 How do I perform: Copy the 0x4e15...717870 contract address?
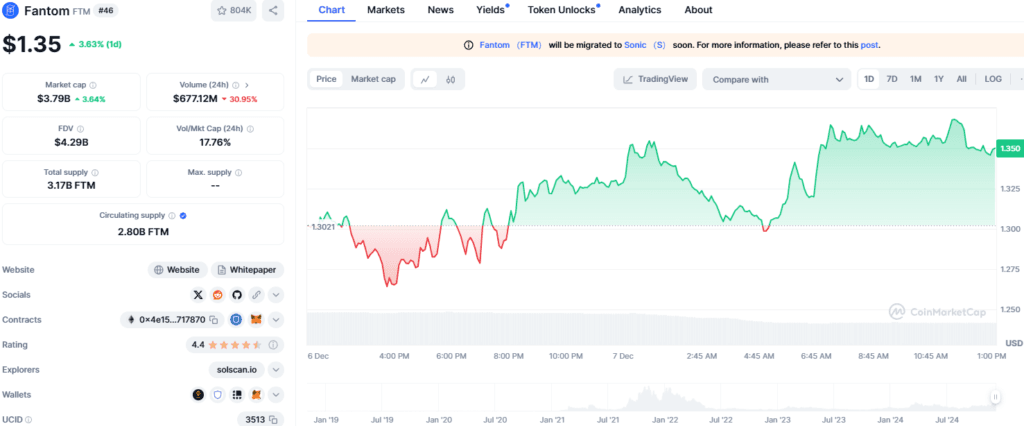pos(214,320)
